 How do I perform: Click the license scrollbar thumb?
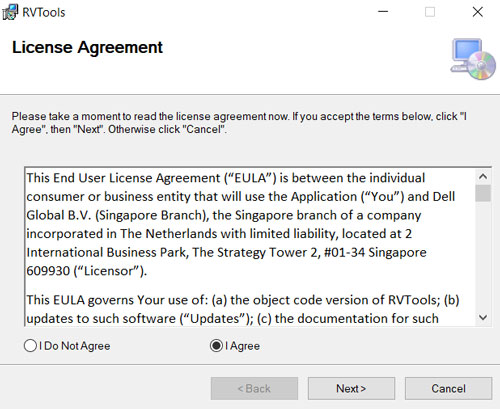(x=483, y=193)
